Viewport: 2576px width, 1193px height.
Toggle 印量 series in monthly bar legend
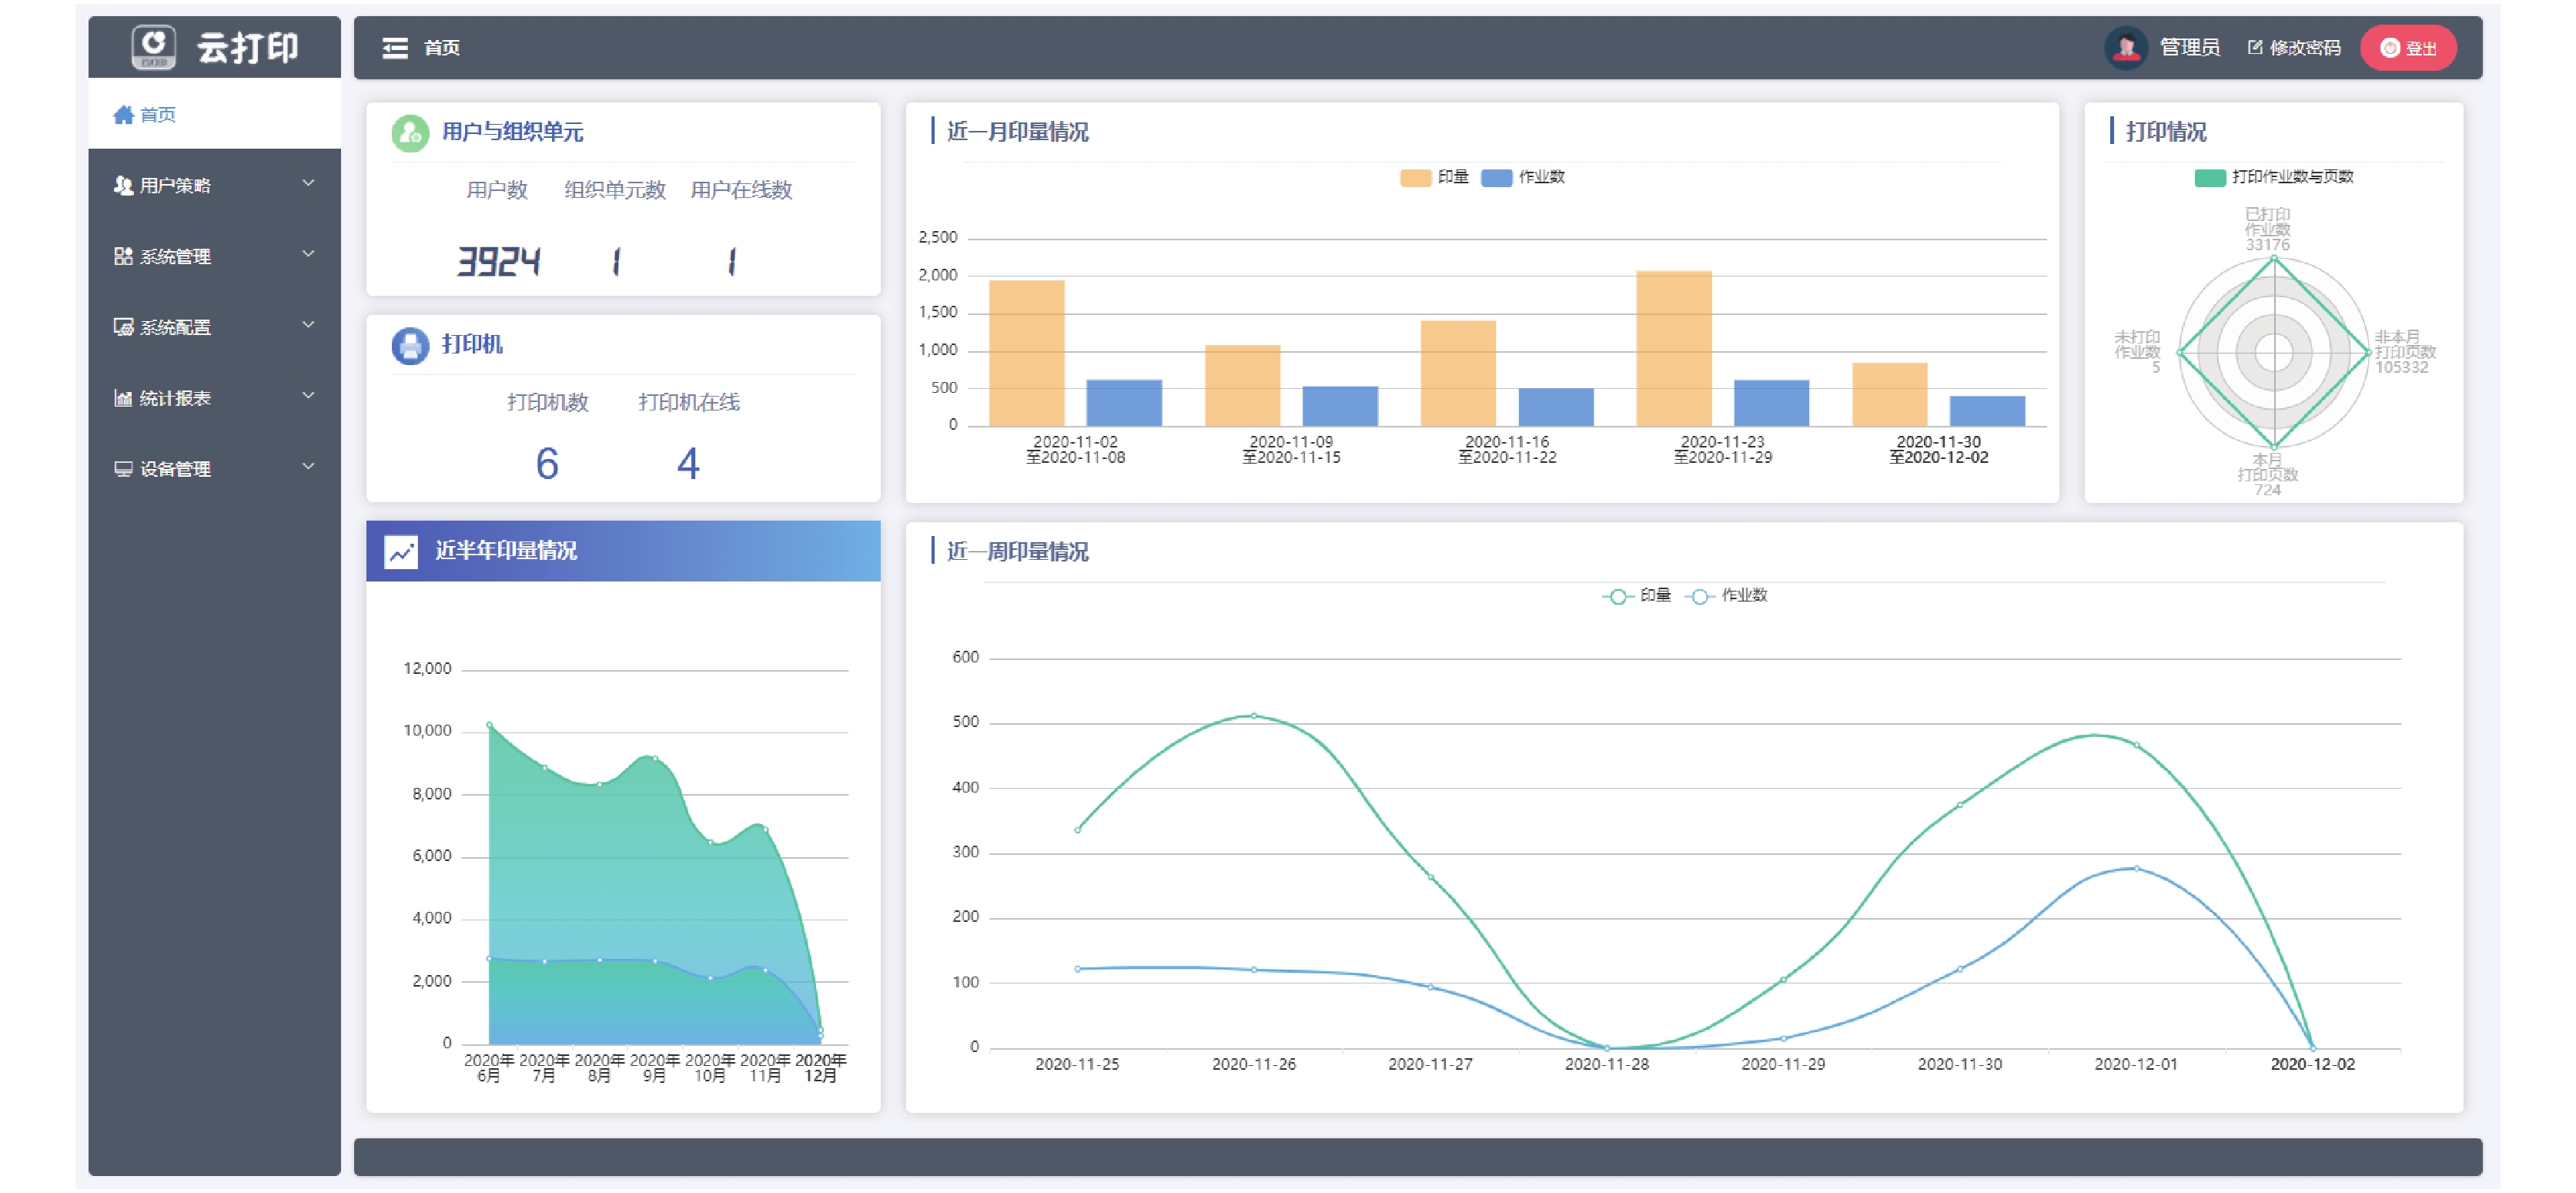click(x=1434, y=177)
